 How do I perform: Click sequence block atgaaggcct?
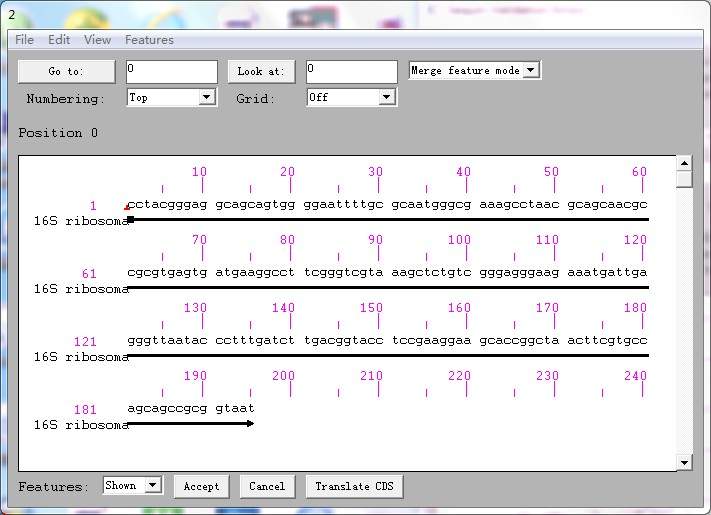pyautogui.click(x=255, y=272)
